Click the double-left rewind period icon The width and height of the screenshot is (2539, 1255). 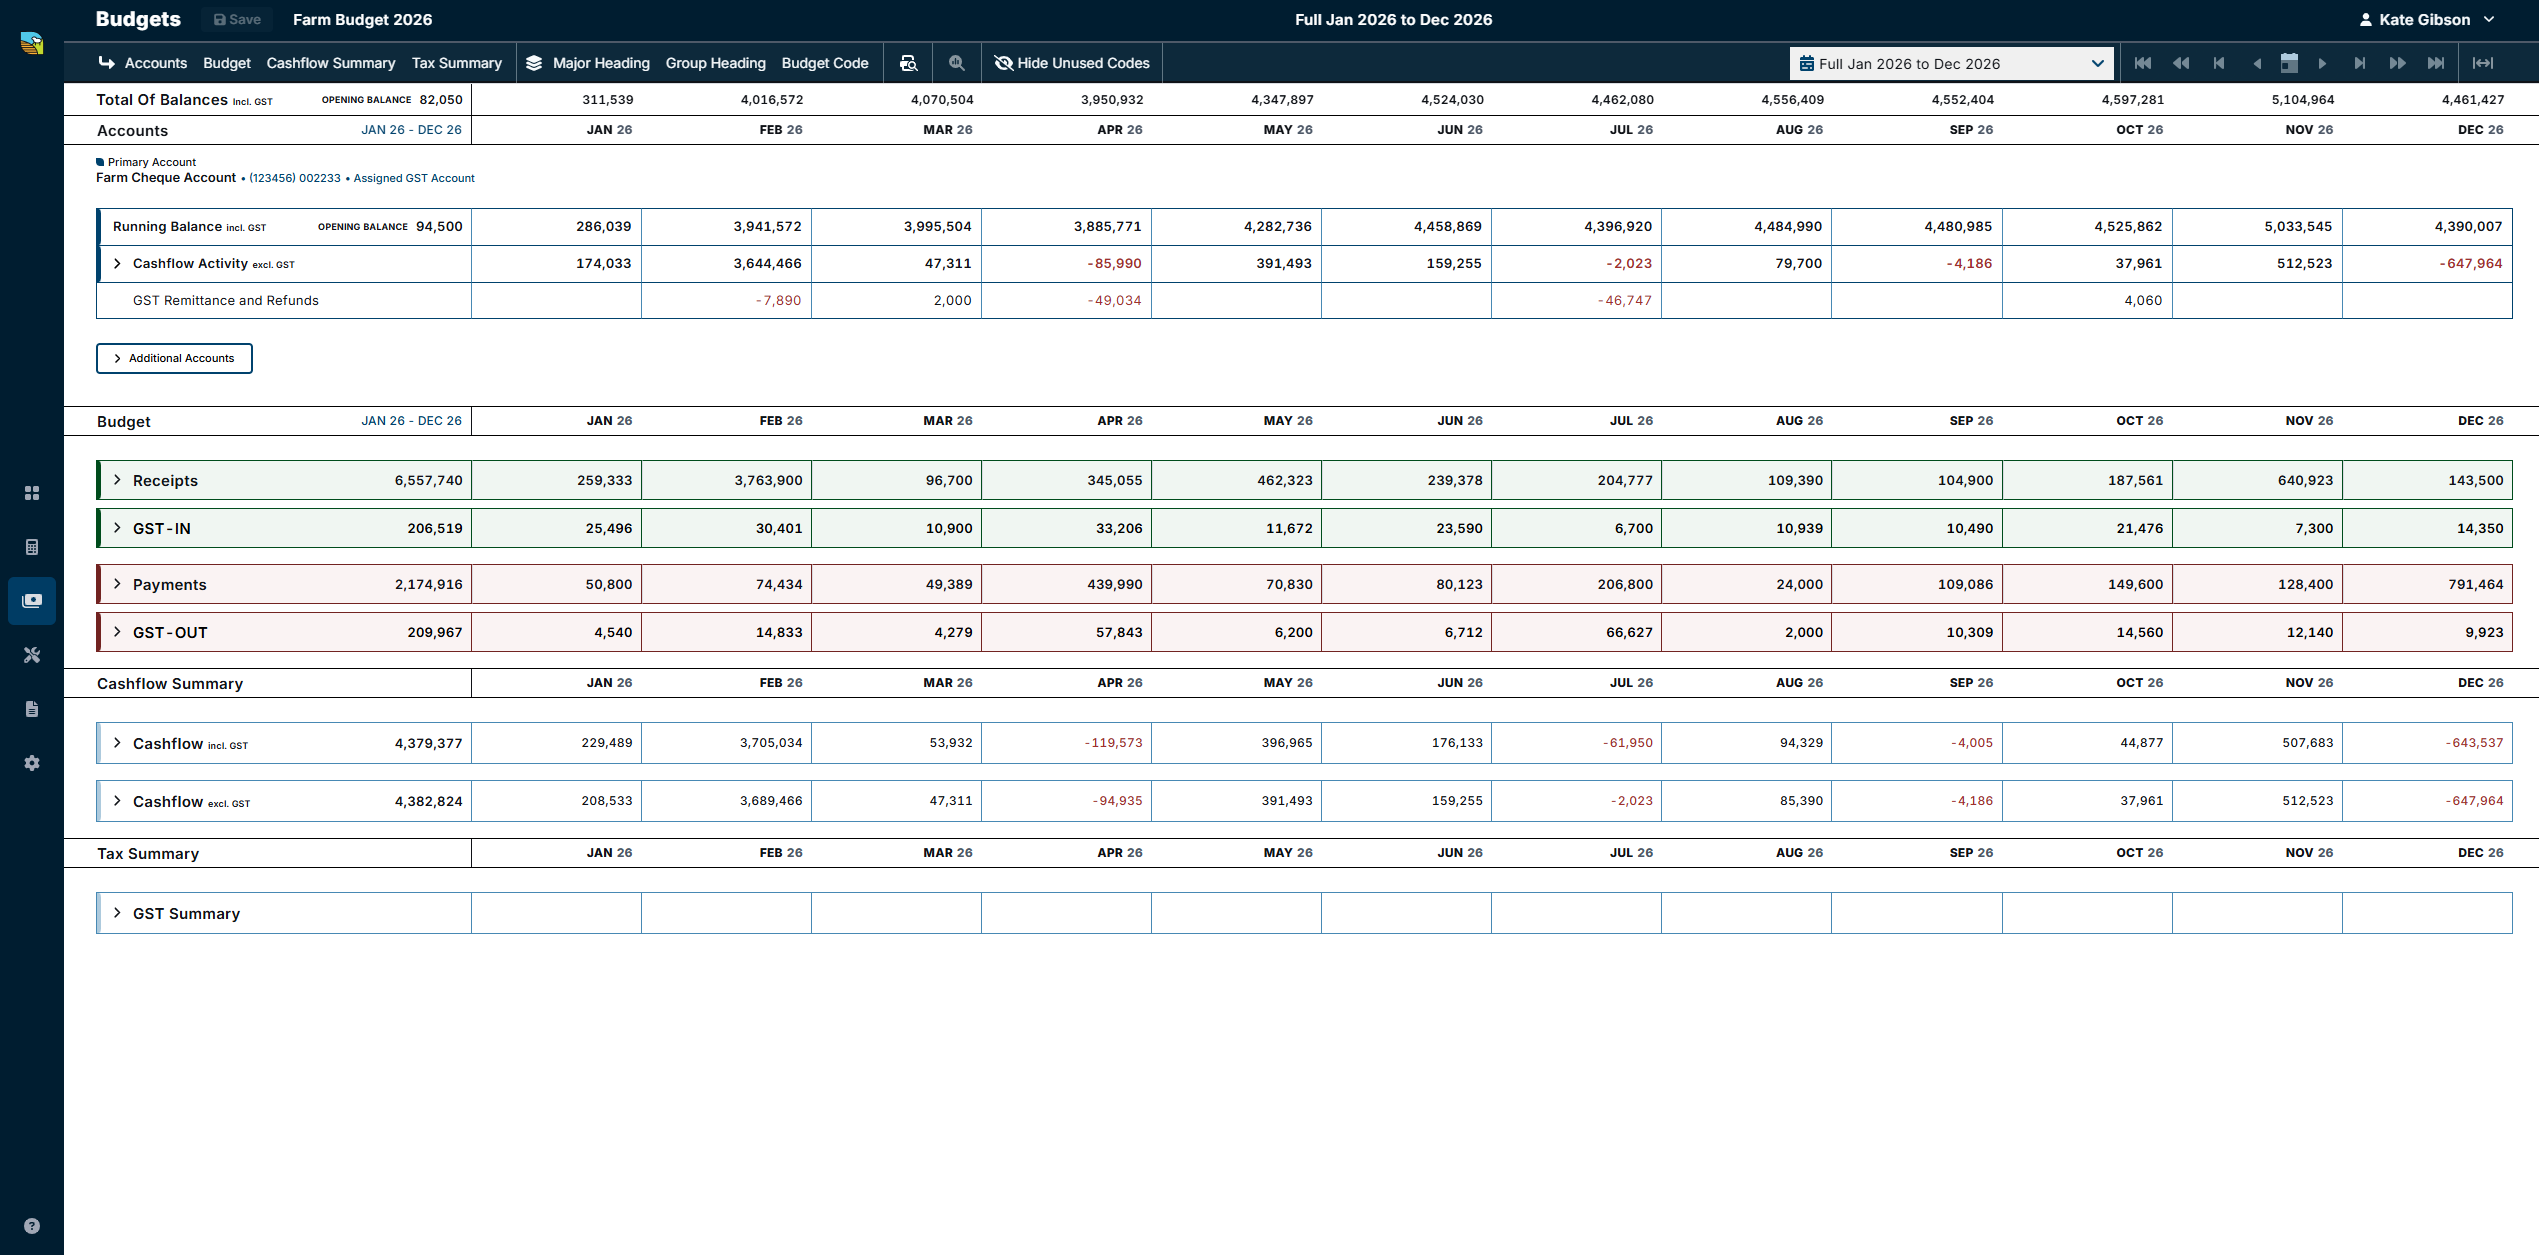pos(2181,63)
